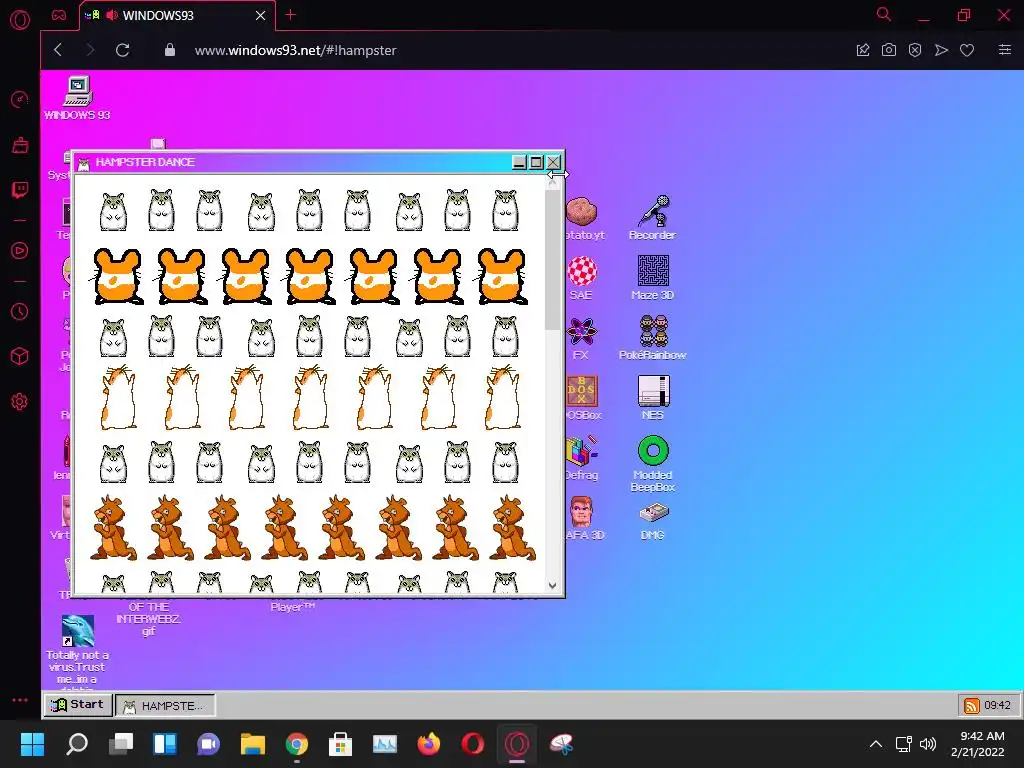
Task: Launch Firefox from the taskbar
Action: (428, 744)
